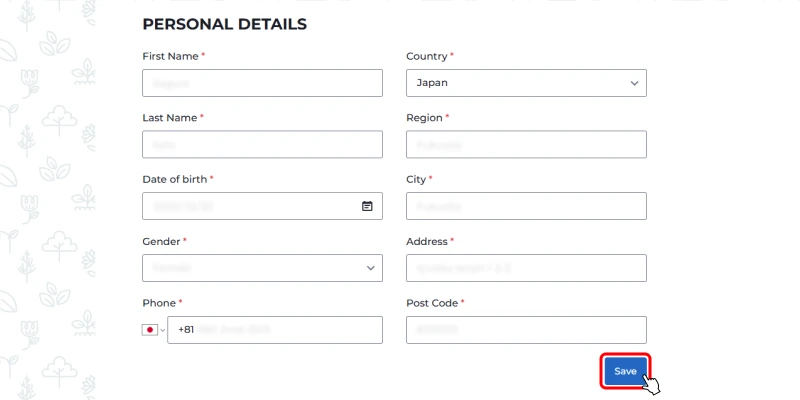Focus the First Name input field

tap(262, 83)
